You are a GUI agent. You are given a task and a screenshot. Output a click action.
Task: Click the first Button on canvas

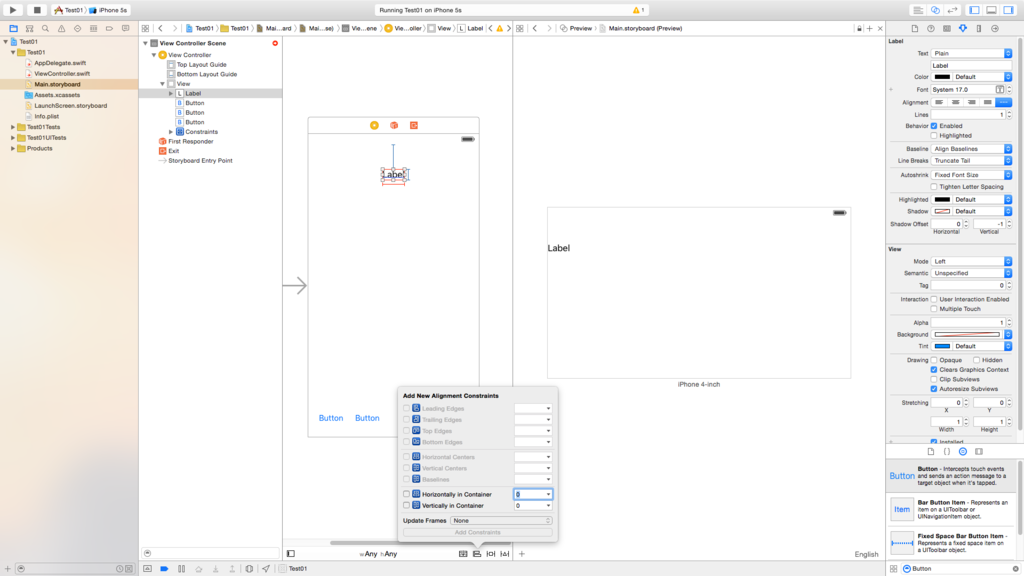coord(330,418)
